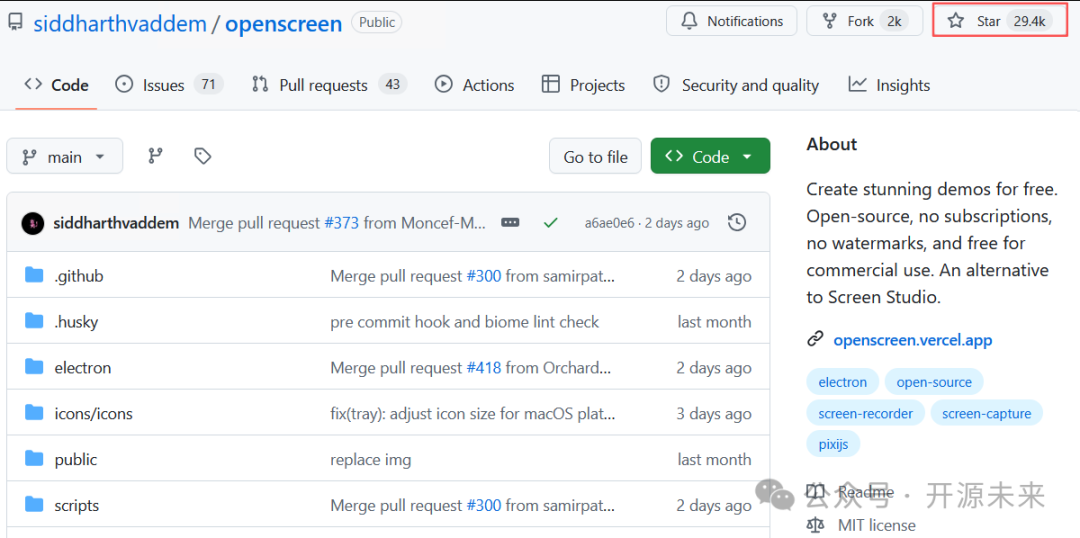Click siddharthvaddem's commit author avatar
Image resolution: width=1080 pixels, height=538 pixels.
pyautogui.click(x=32, y=223)
